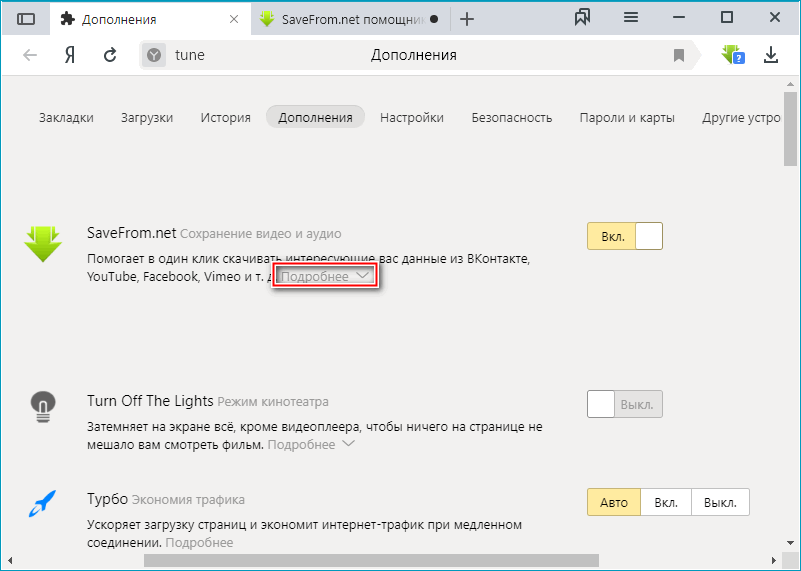Click the scroll left arrow
The image size is (801, 571).
(x=10, y=561)
